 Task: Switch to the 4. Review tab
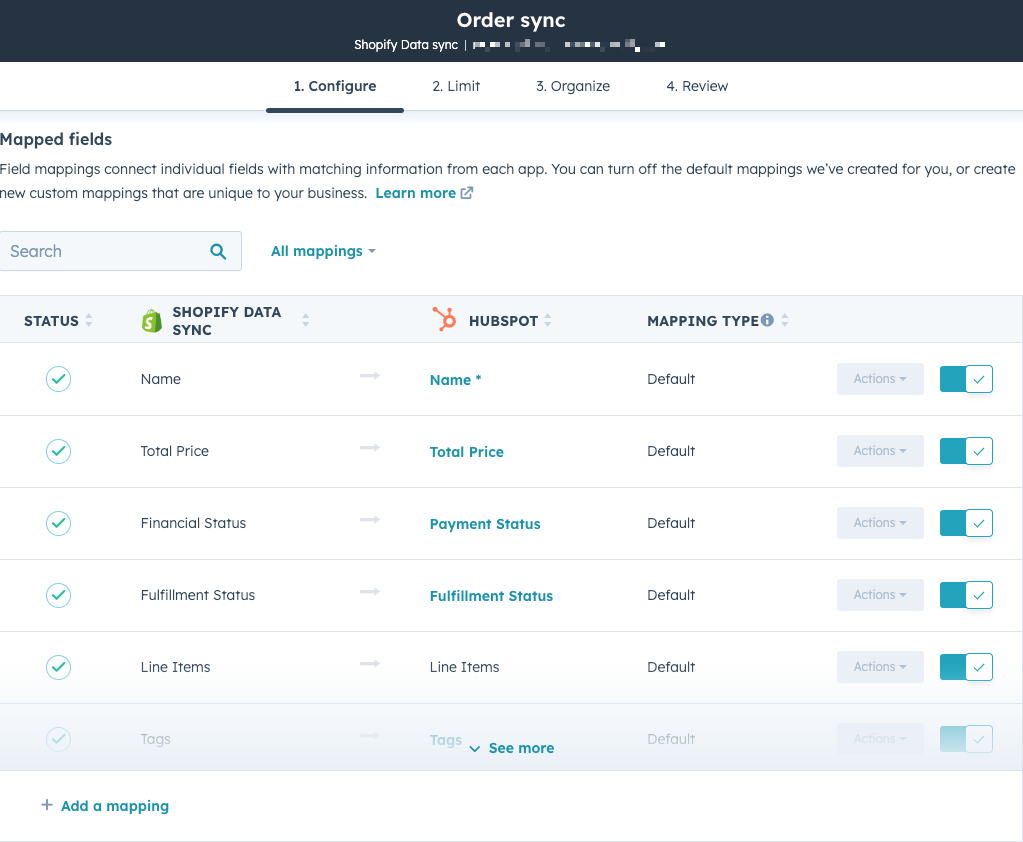(697, 86)
